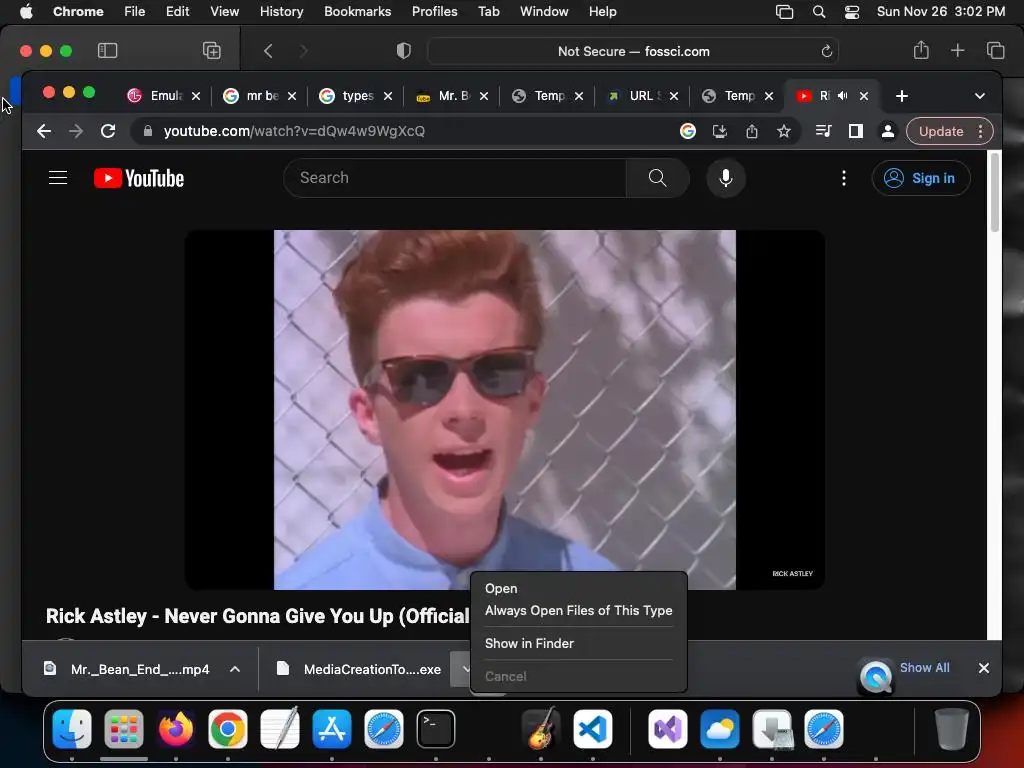Click the YouTube page scrollbar
1024x768 pixels.
point(995,192)
